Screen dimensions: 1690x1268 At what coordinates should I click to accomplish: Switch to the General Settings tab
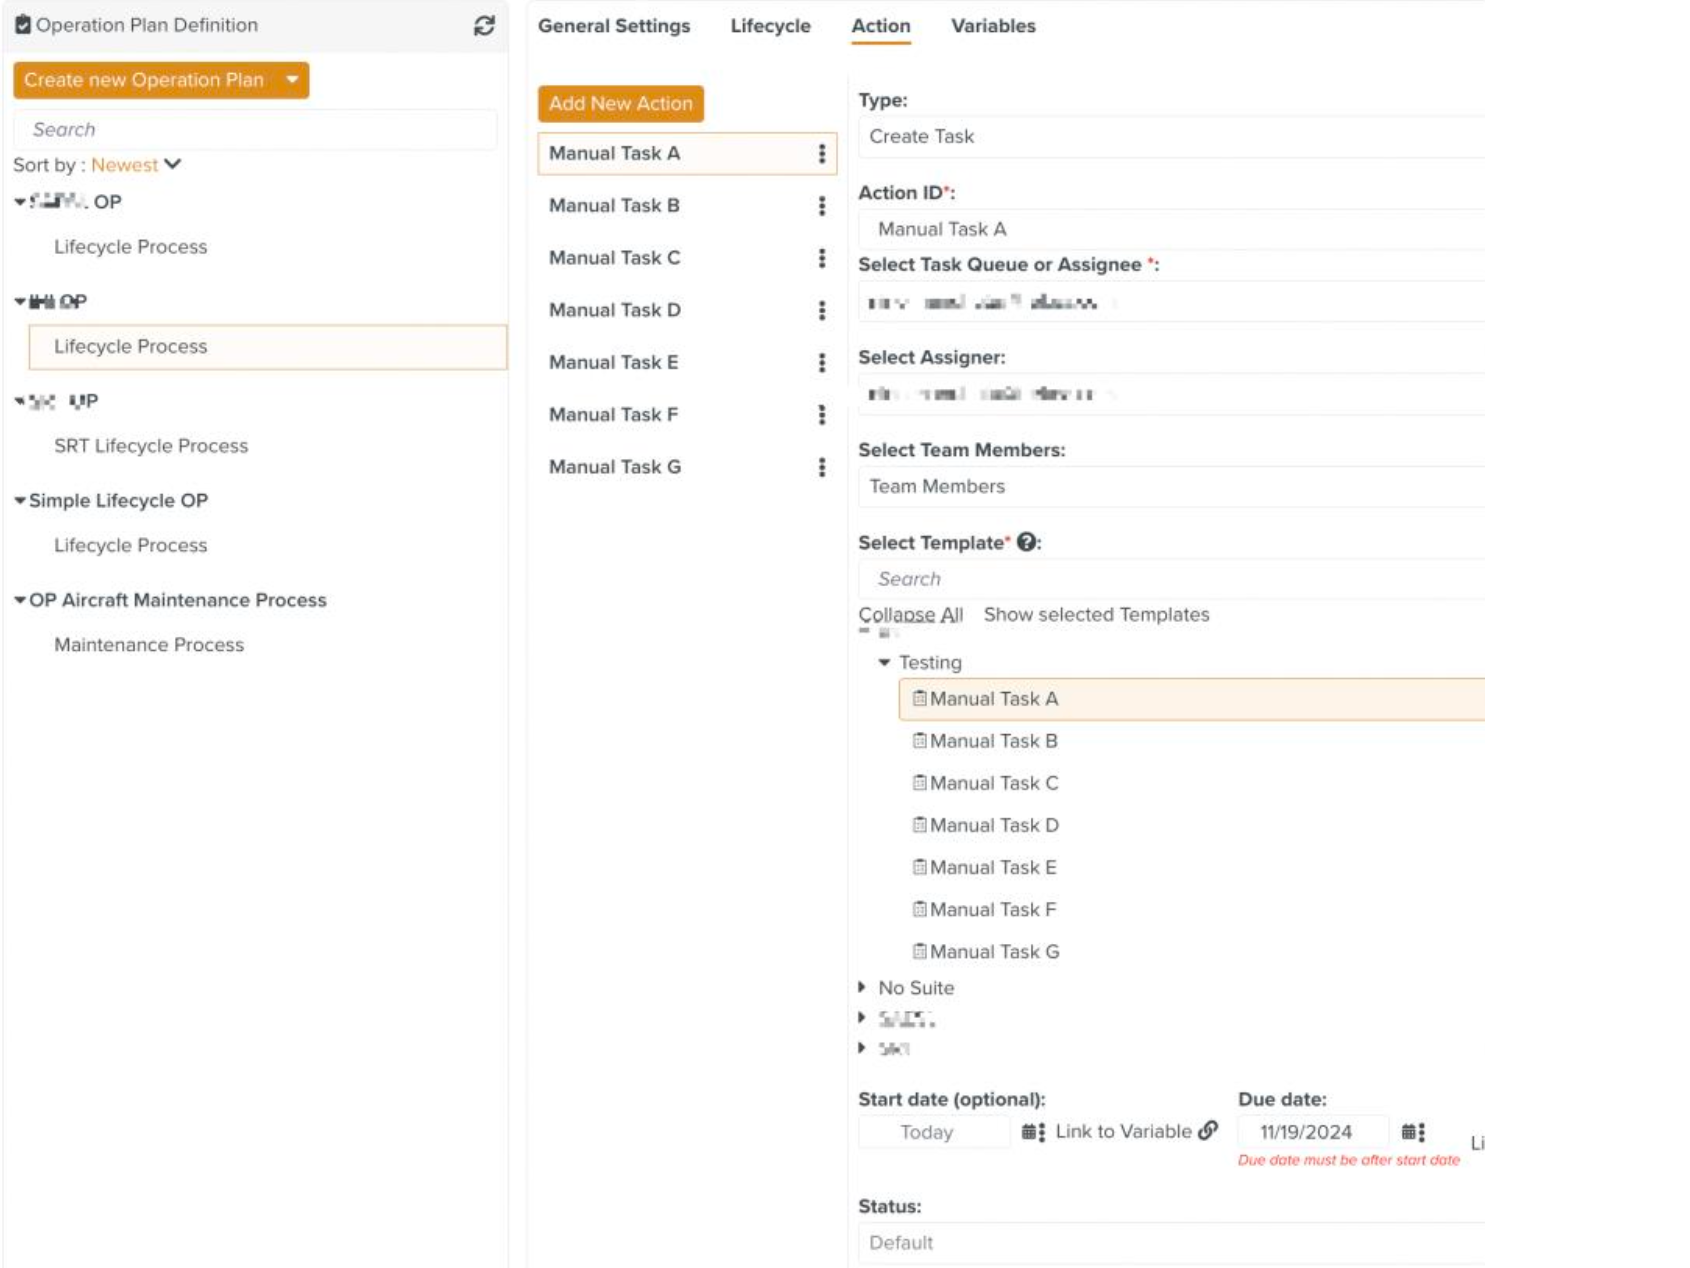pos(613,26)
